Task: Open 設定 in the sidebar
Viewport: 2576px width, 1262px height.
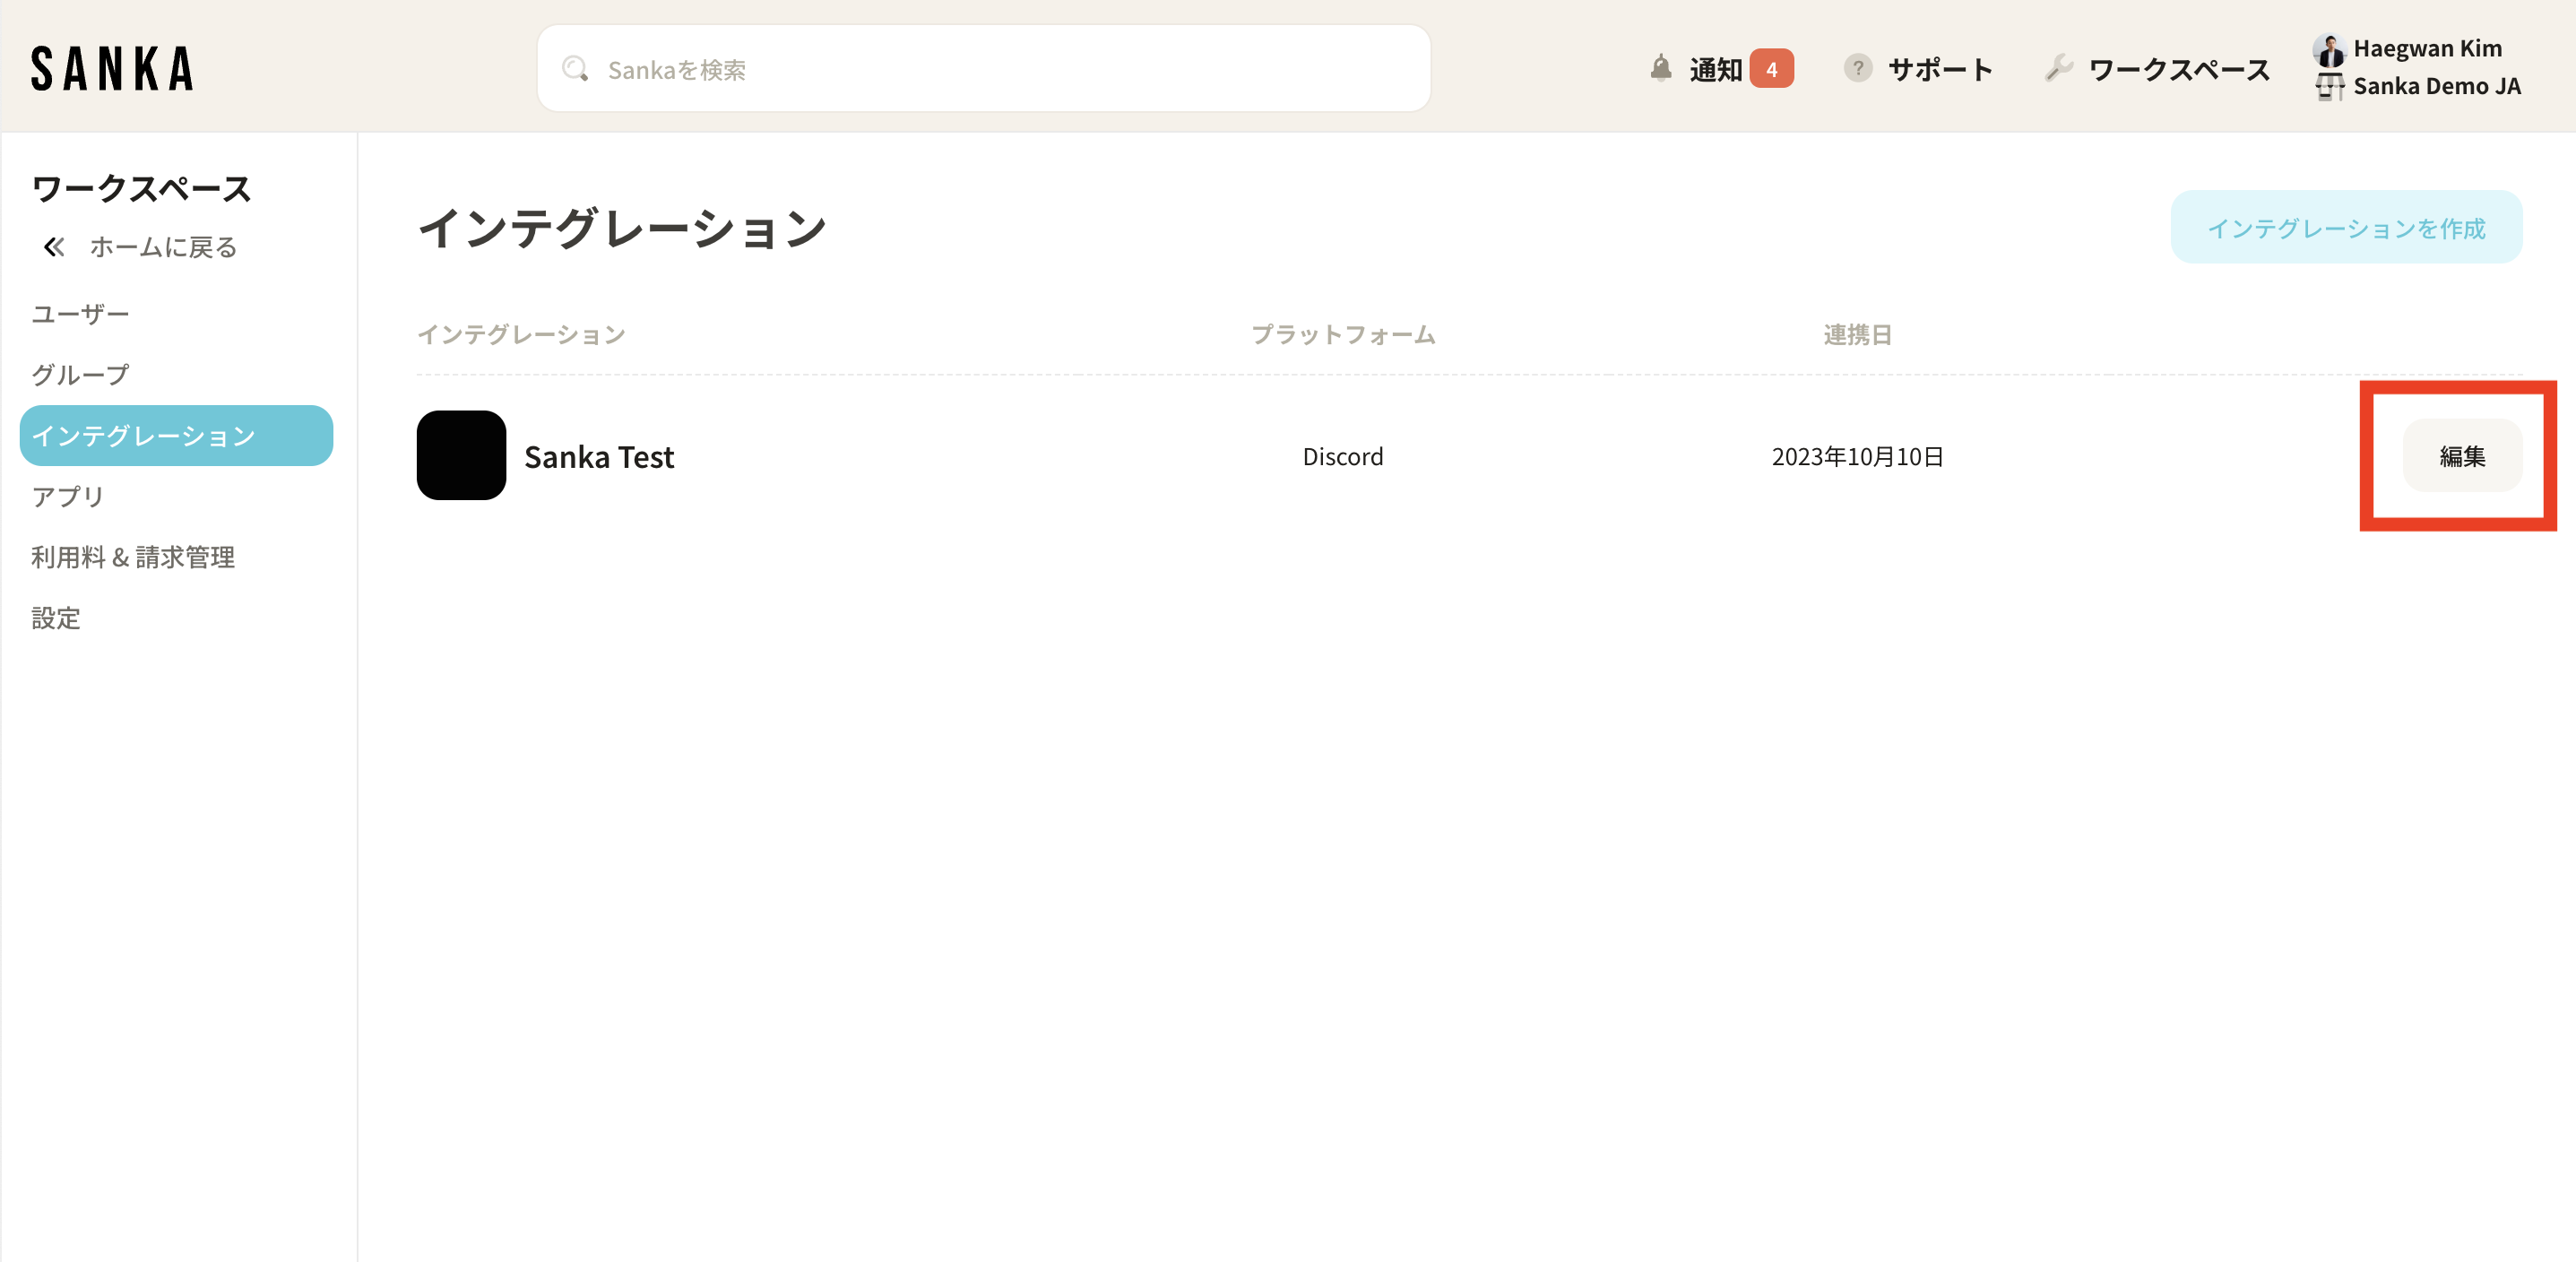Action: pyautogui.click(x=56, y=618)
